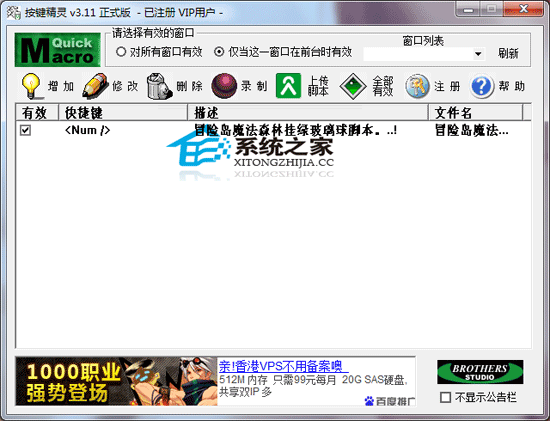
Task: Click the 1000职业 强势登场 banner ad
Action: point(116,381)
